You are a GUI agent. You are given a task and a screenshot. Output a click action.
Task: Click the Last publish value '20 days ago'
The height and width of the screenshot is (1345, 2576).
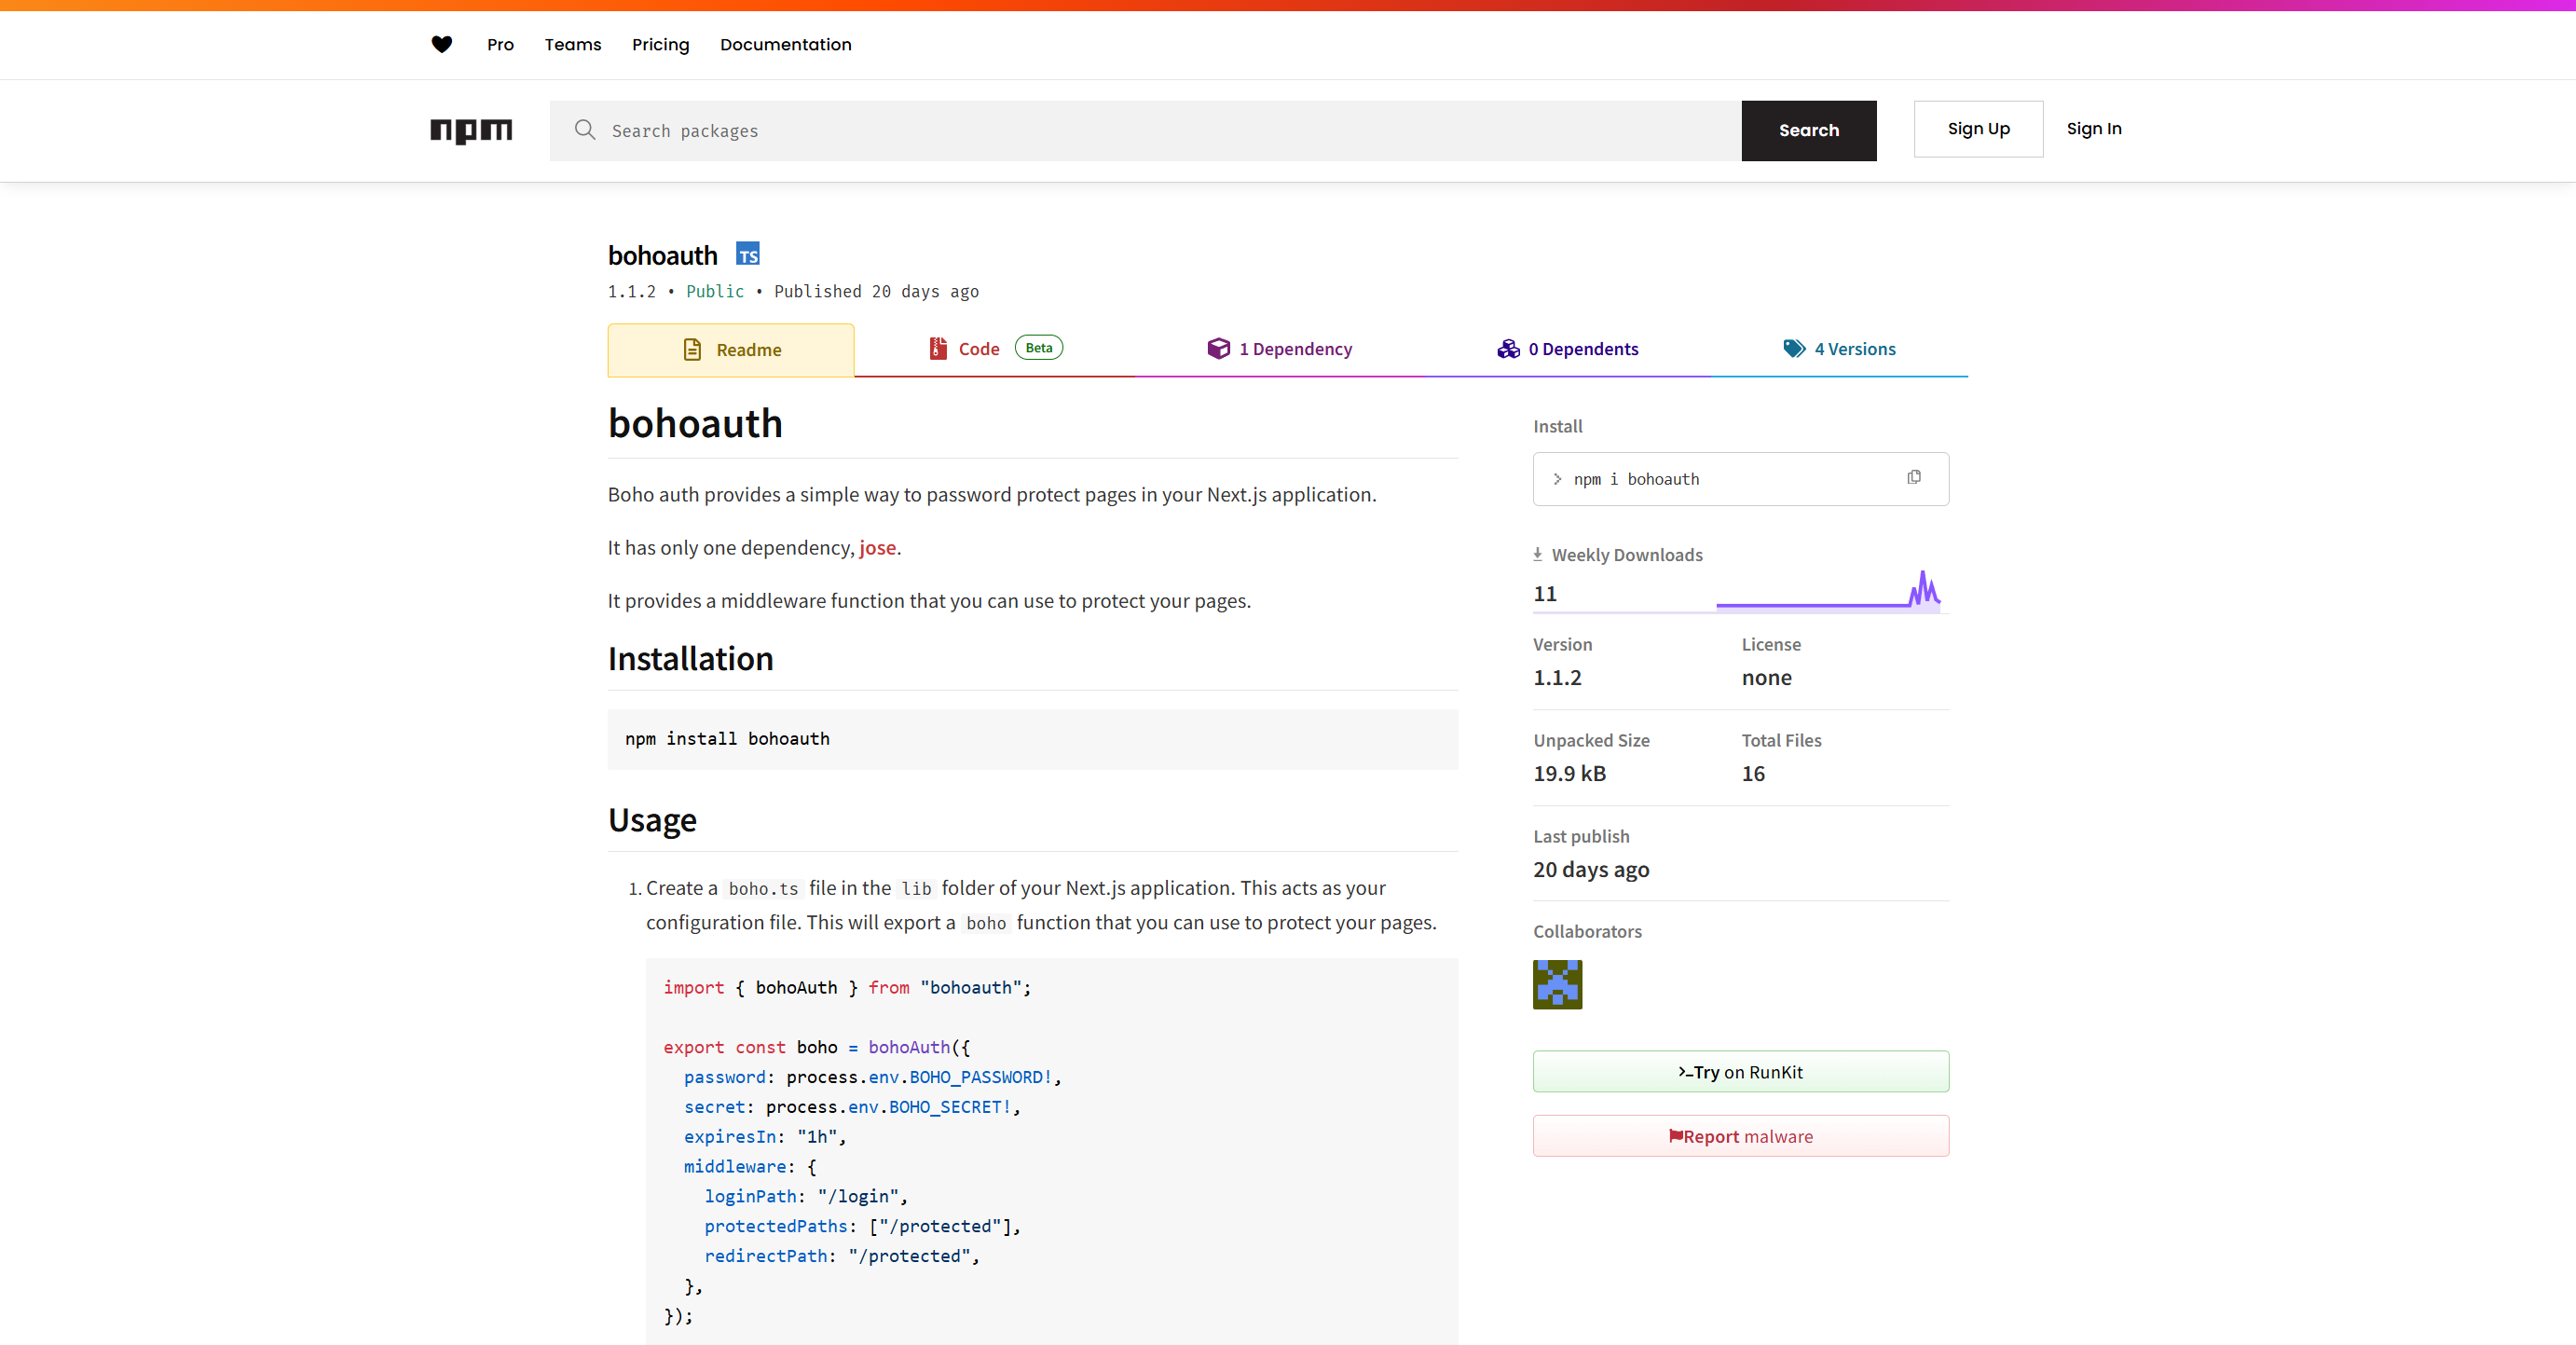pyautogui.click(x=1591, y=869)
